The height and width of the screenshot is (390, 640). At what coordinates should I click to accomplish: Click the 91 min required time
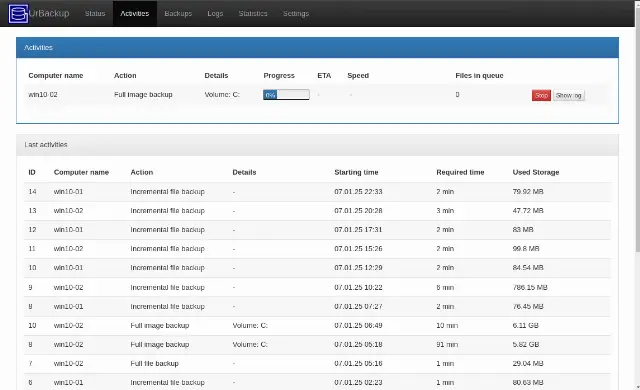click(447, 345)
